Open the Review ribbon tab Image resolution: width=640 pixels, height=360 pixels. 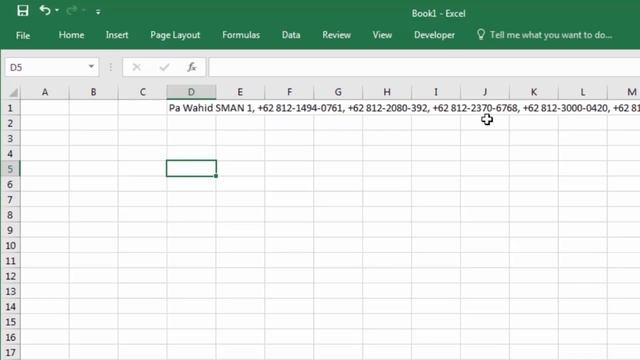pyautogui.click(x=336, y=35)
